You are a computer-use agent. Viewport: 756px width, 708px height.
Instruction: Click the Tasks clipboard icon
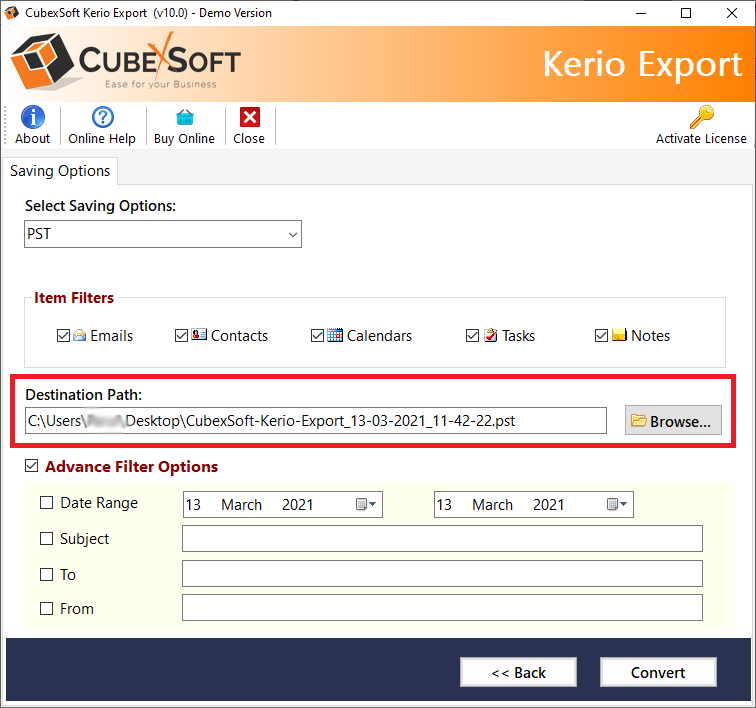click(x=491, y=335)
